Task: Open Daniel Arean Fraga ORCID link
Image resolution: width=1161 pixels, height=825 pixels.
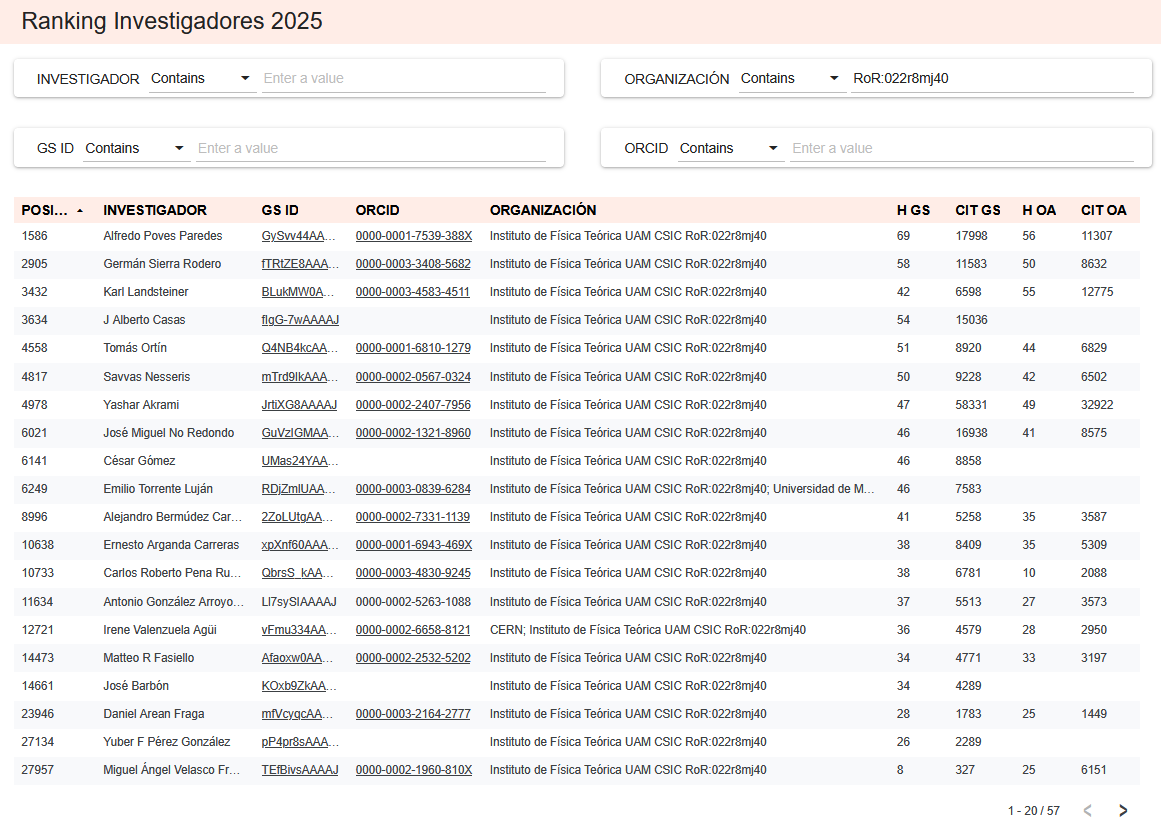Action: (413, 715)
